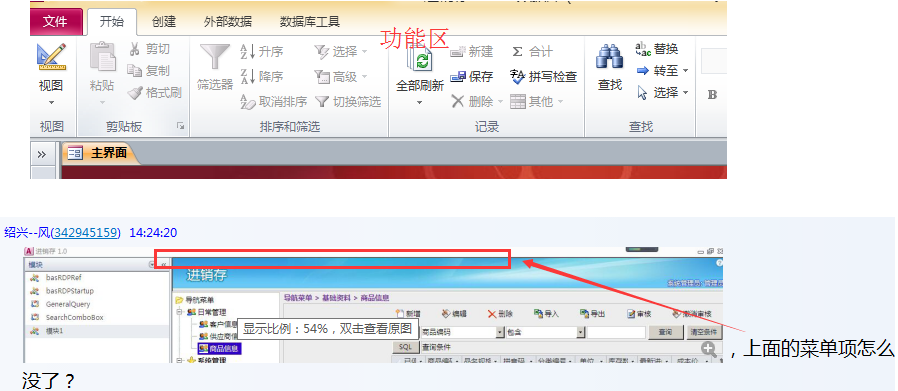Sort ascending with the 升序 icon
The height and width of the screenshot is (391, 898).
click(x=247, y=52)
